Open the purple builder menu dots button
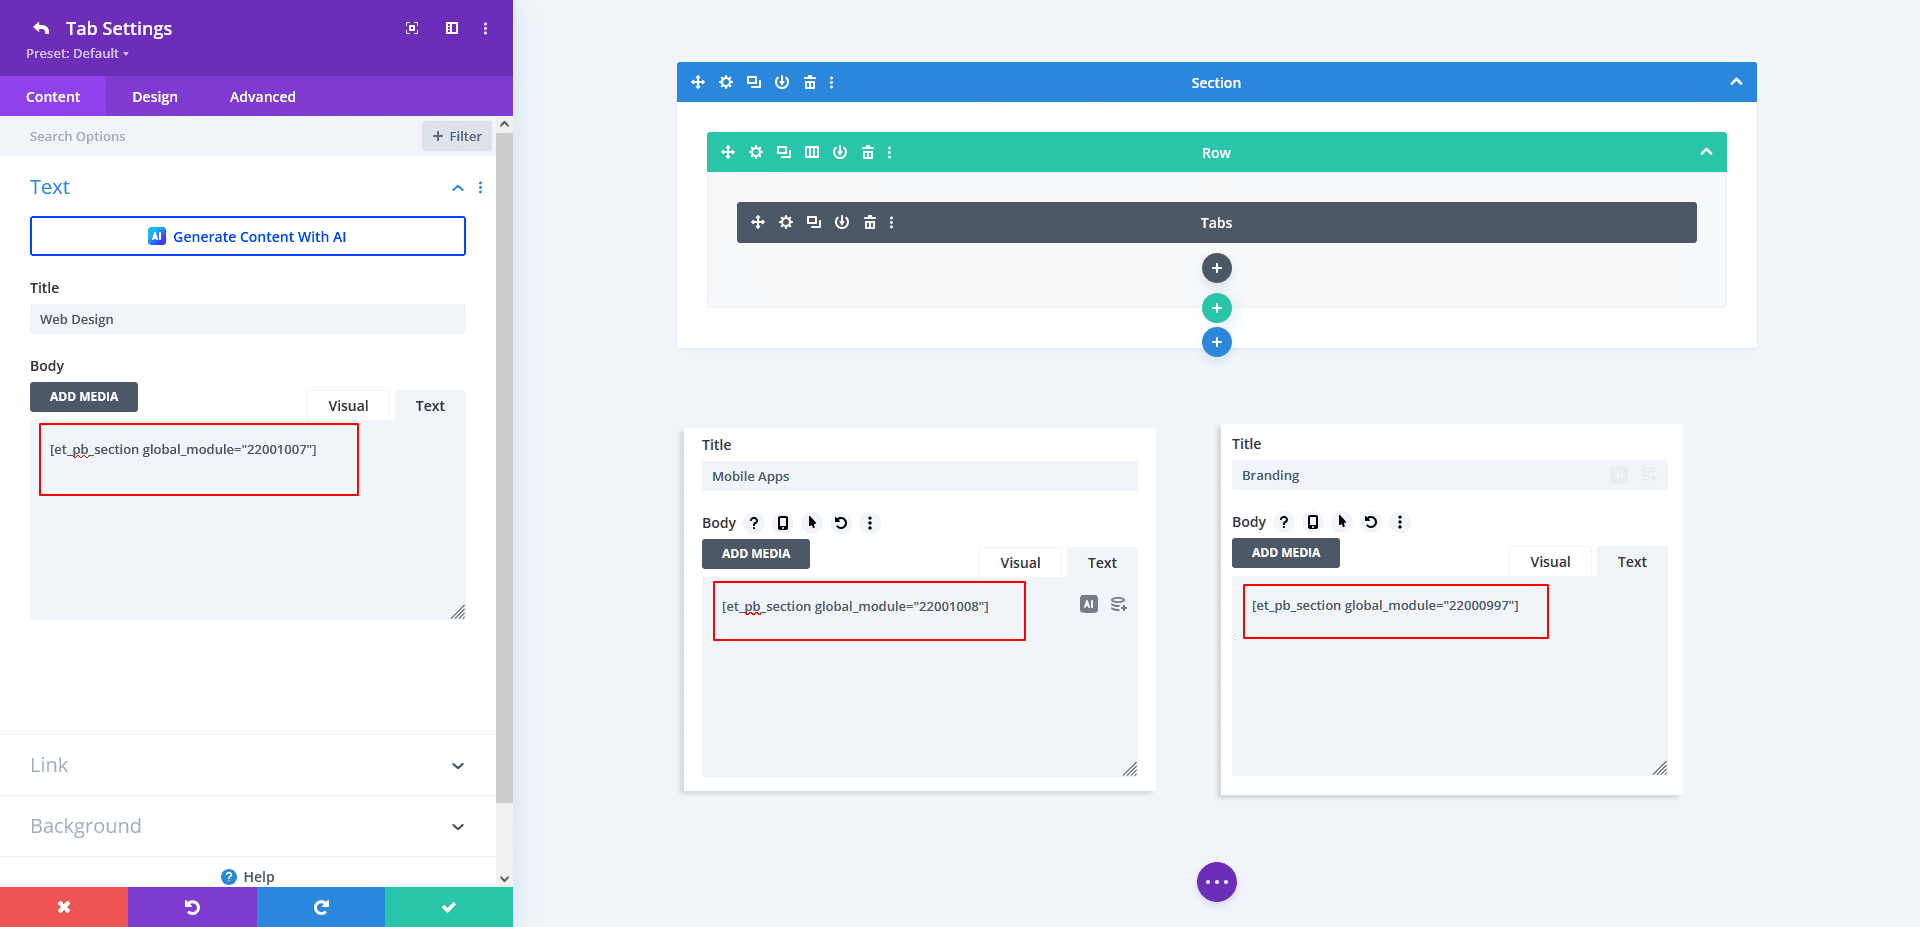 pyautogui.click(x=1216, y=882)
